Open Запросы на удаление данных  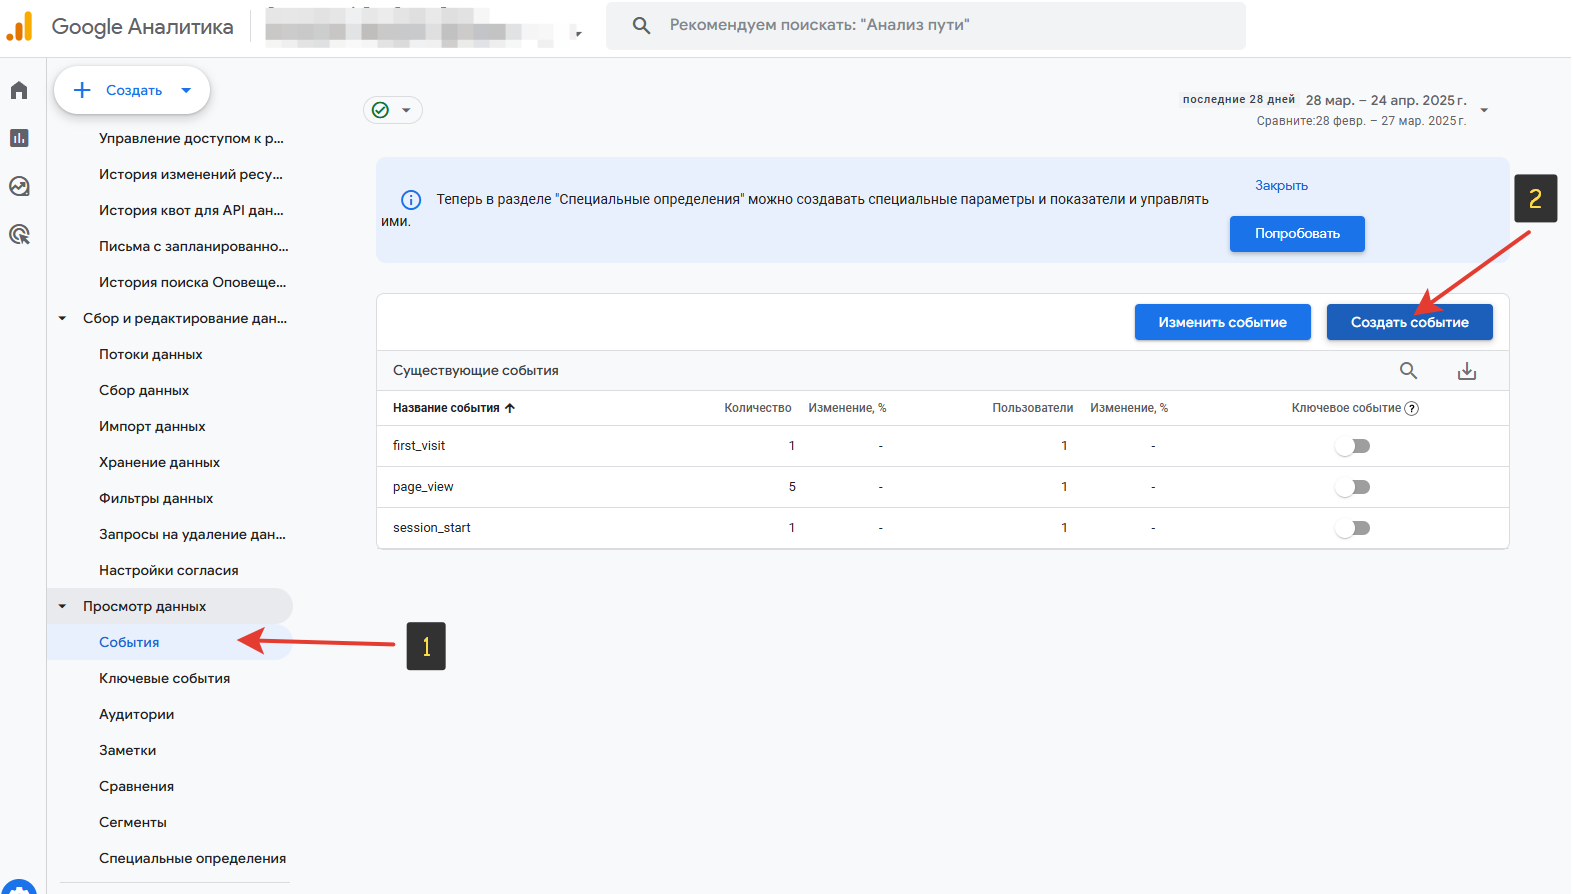point(192,534)
